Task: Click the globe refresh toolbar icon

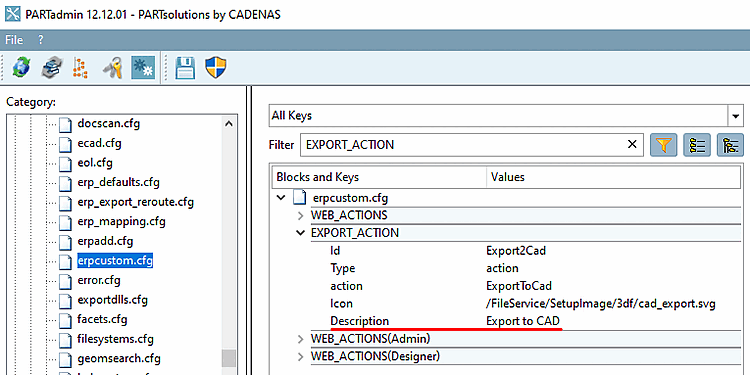Action: (21, 67)
